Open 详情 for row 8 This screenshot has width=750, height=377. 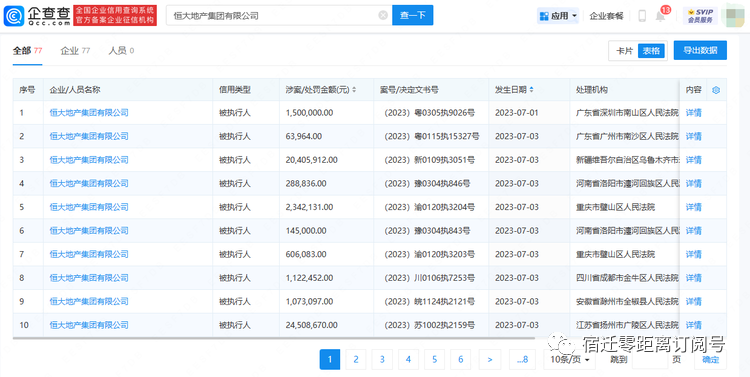point(694,278)
